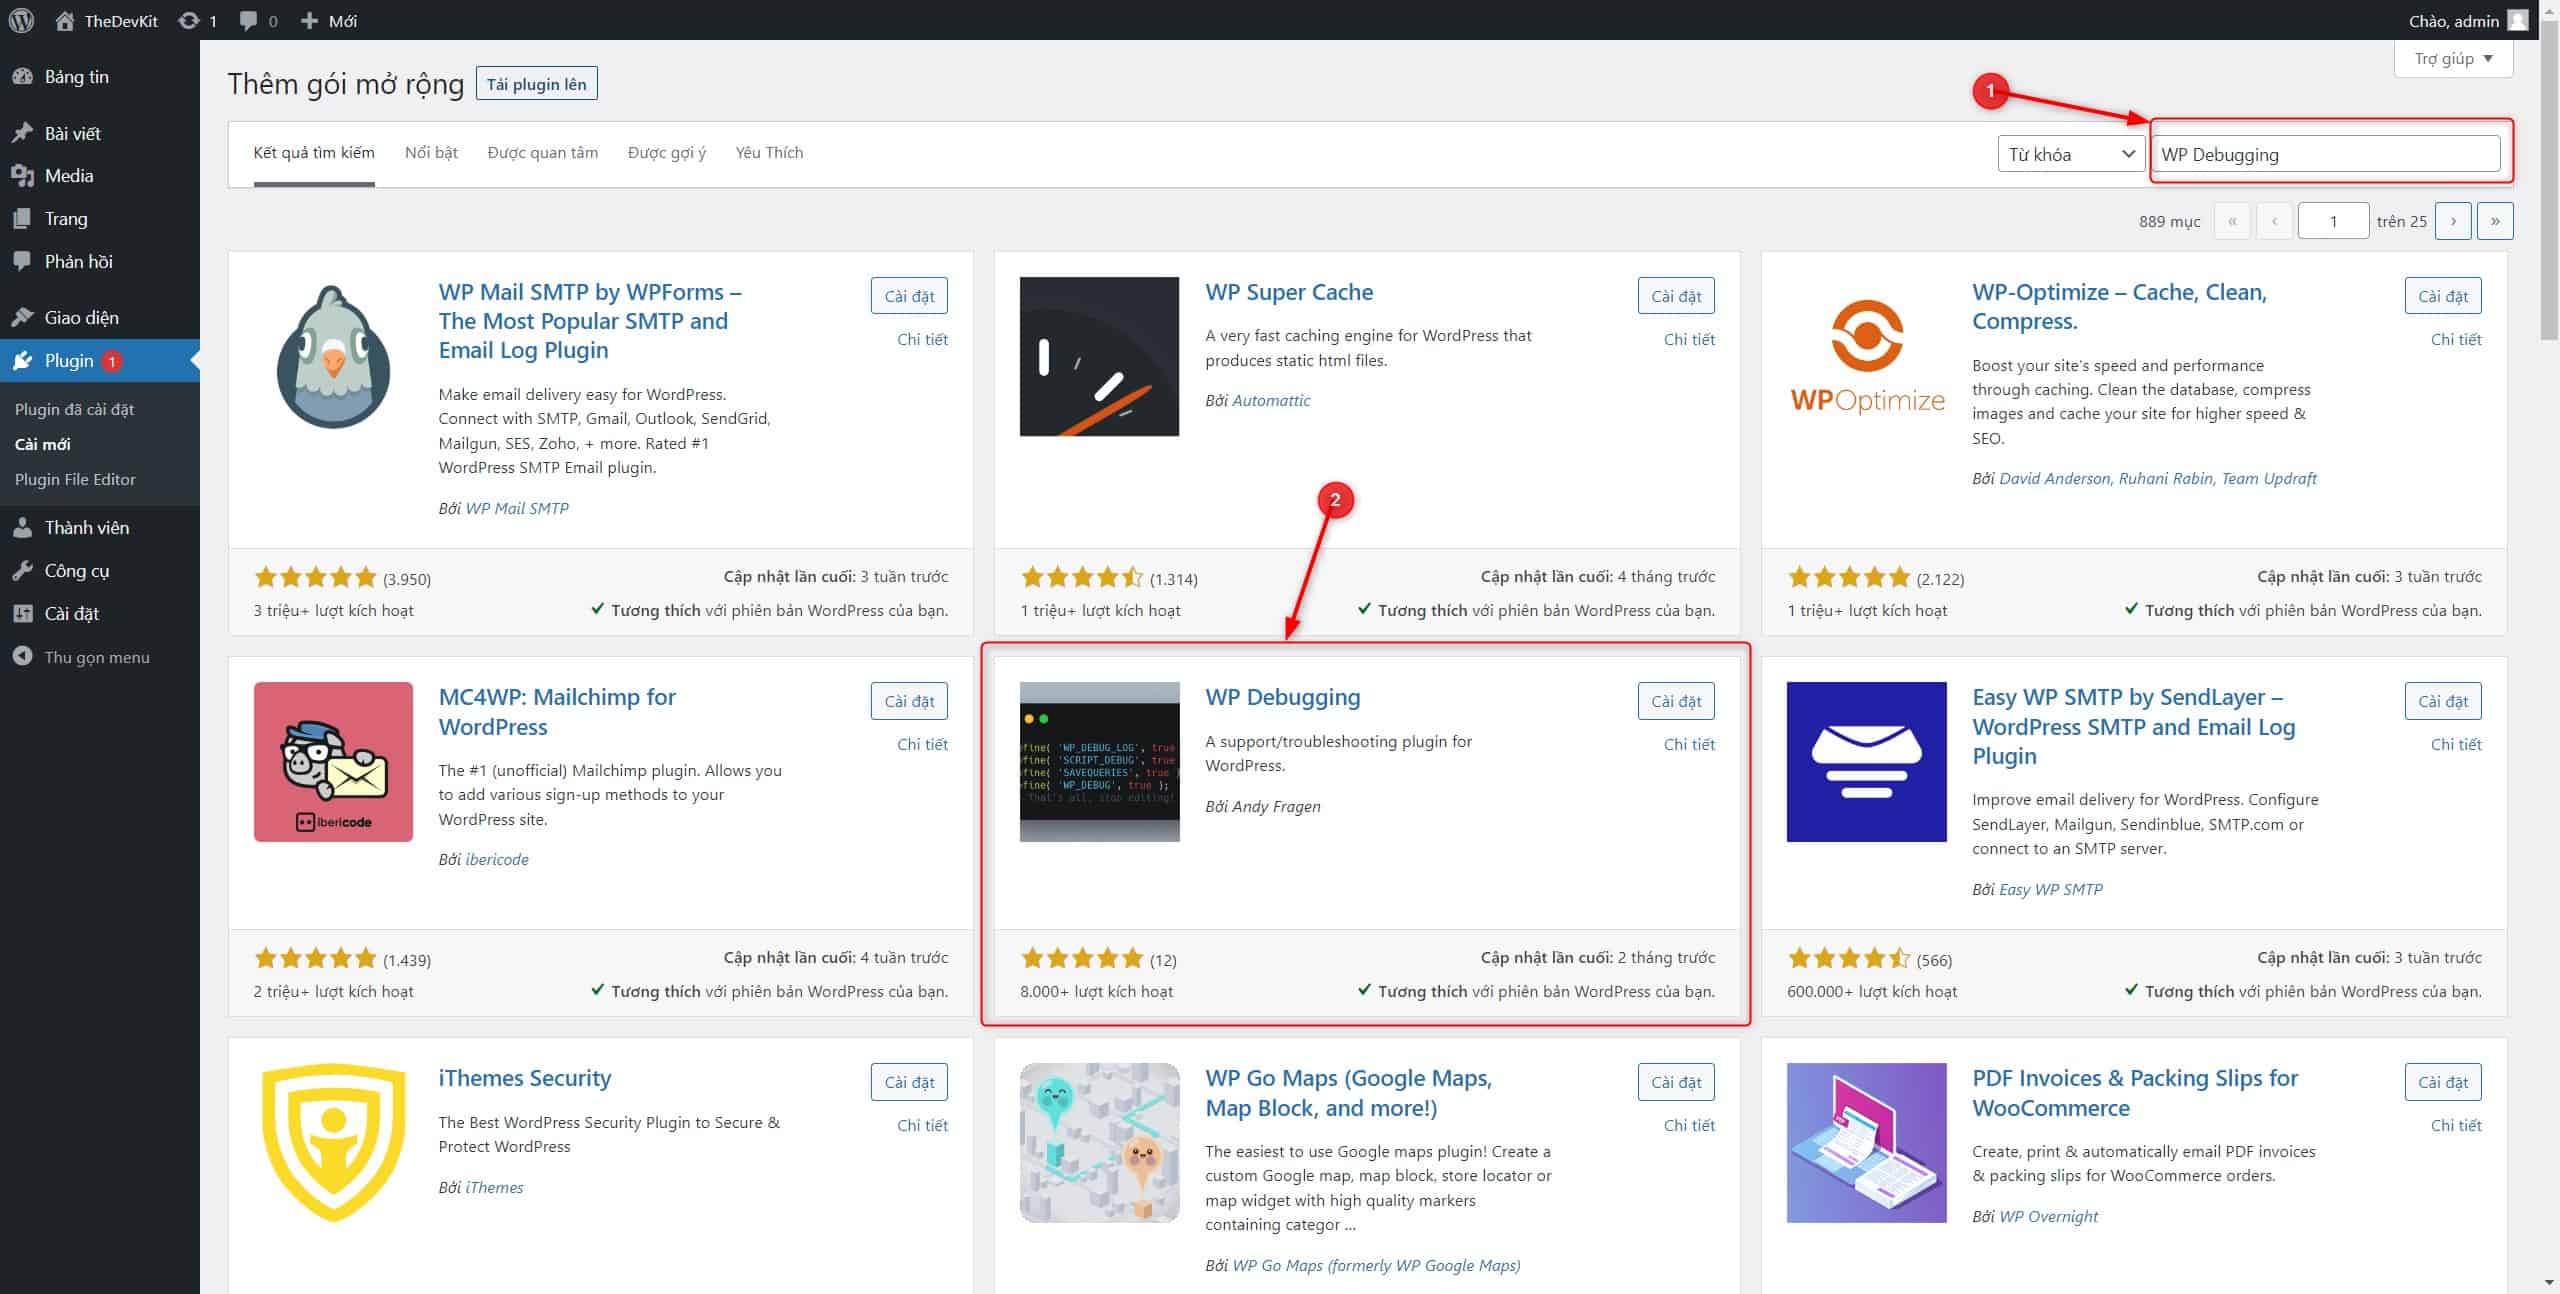
Task: Open Phản hồi comments menu
Action: click(x=100, y=262)
